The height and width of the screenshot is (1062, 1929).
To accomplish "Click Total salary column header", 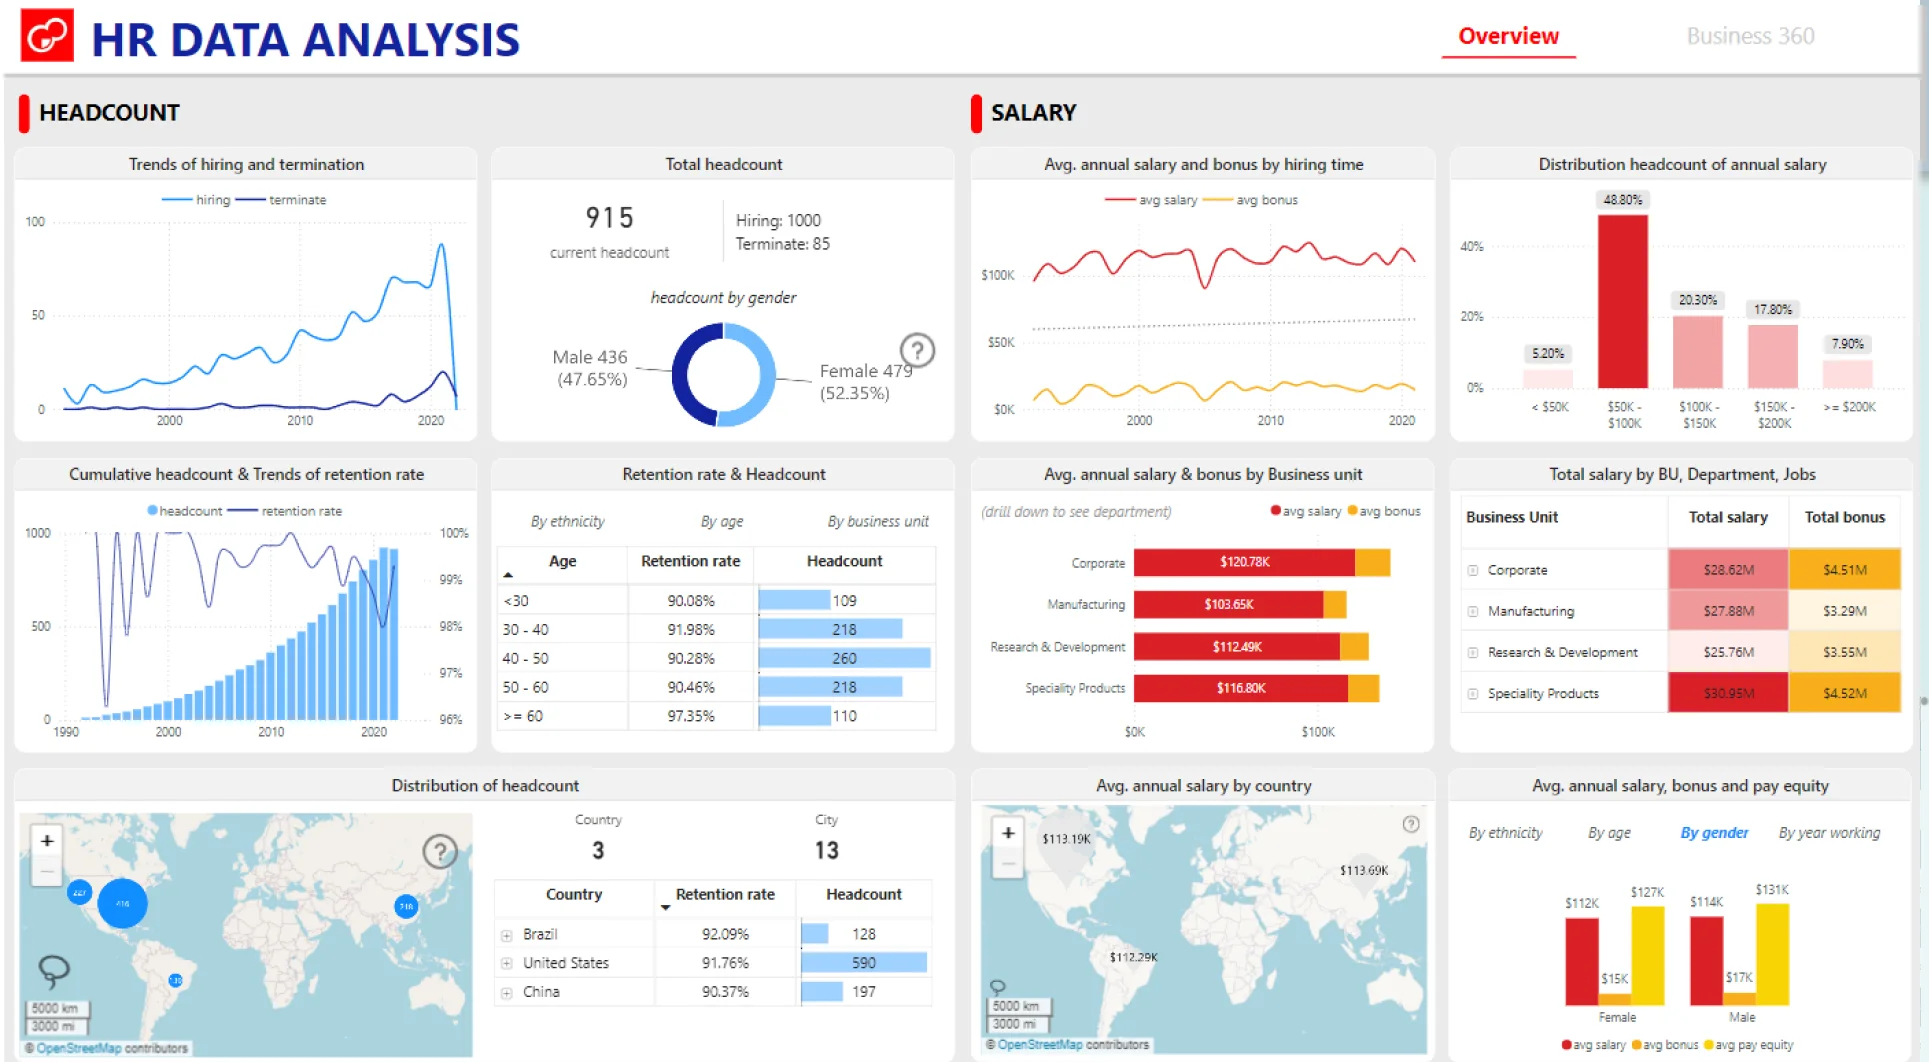I will tap(1727, 517).
